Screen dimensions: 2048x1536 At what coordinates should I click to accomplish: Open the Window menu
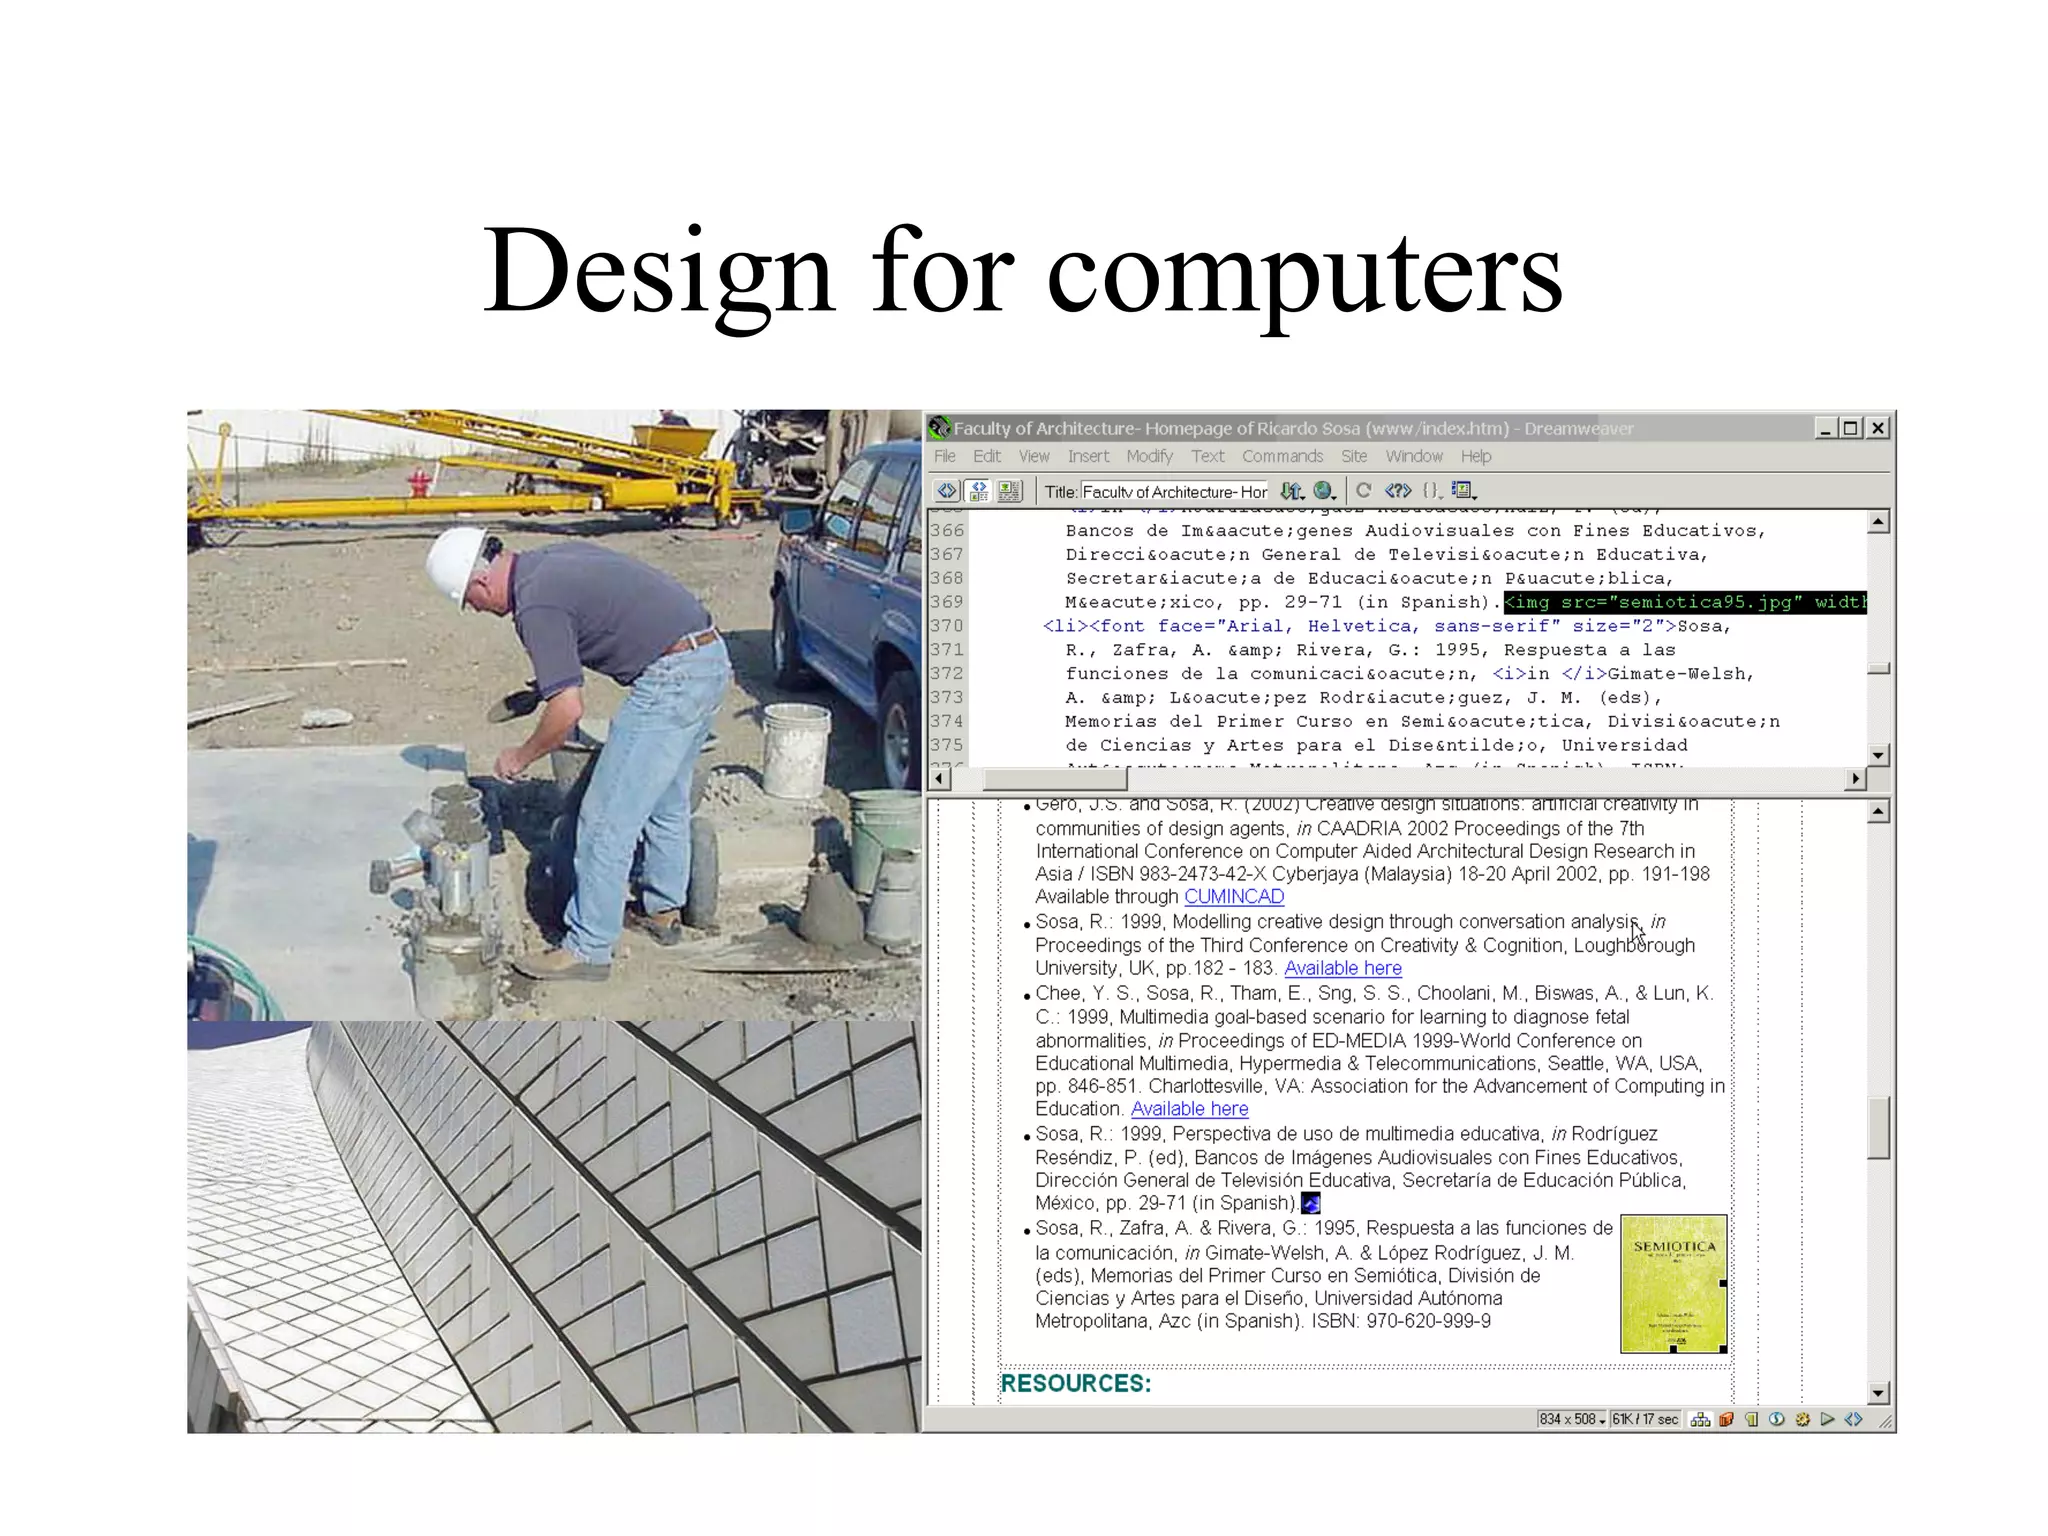point(1414,456)
